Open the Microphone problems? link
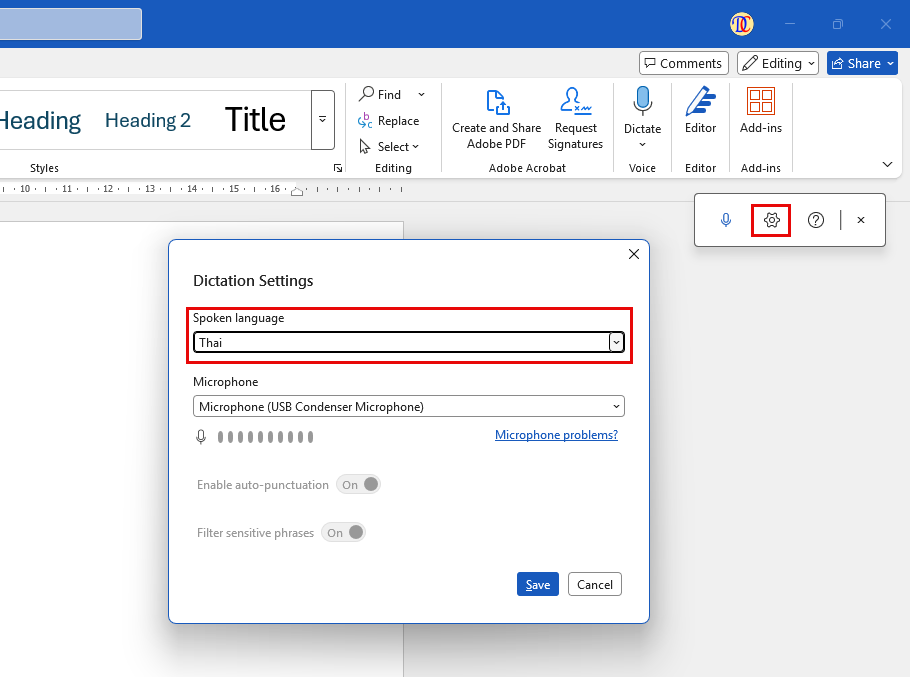Viewport: 910px width, 677px height. click(x=556, y=435)
